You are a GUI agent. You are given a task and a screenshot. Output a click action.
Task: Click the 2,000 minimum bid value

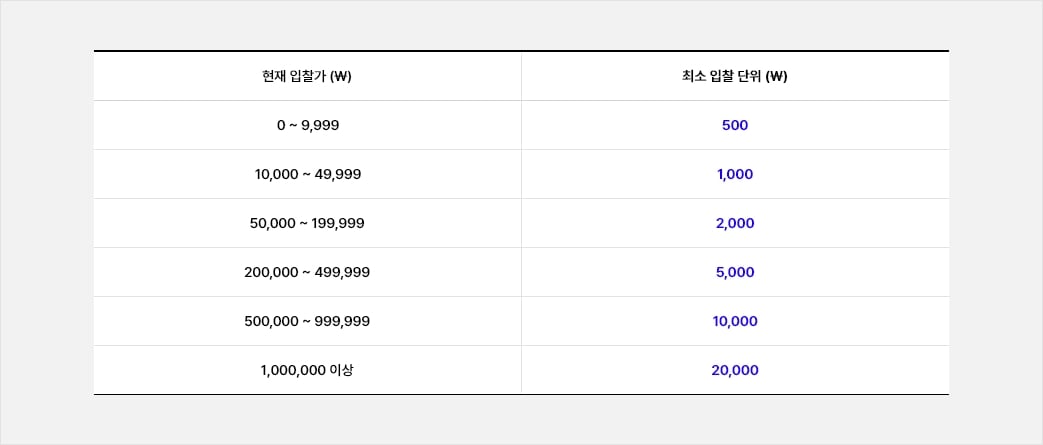point(734,223)
